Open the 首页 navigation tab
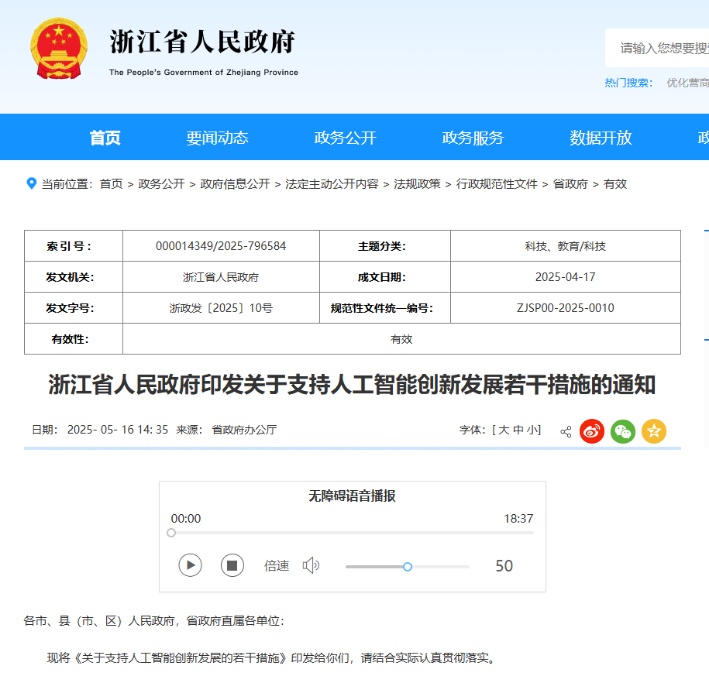709x674 pixels. (x=105, y=137)
